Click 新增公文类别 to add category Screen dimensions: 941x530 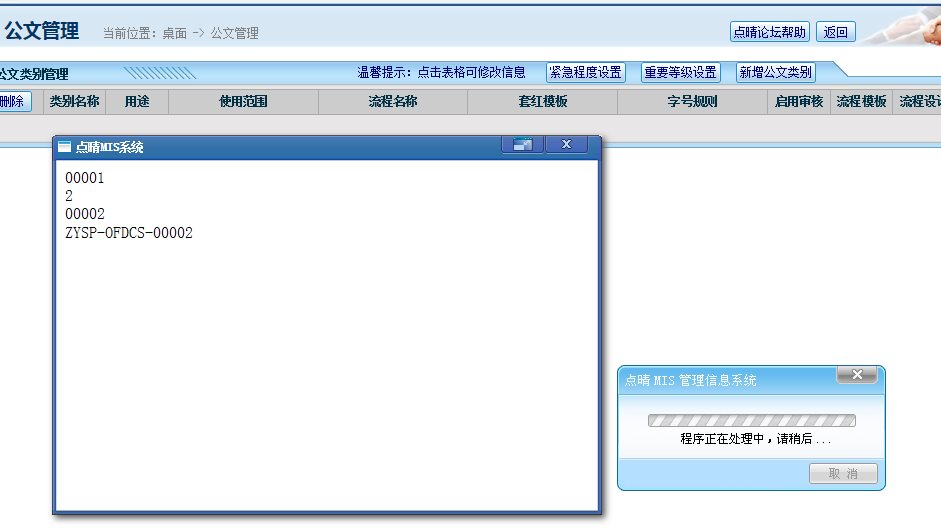[x=775, y=73]
